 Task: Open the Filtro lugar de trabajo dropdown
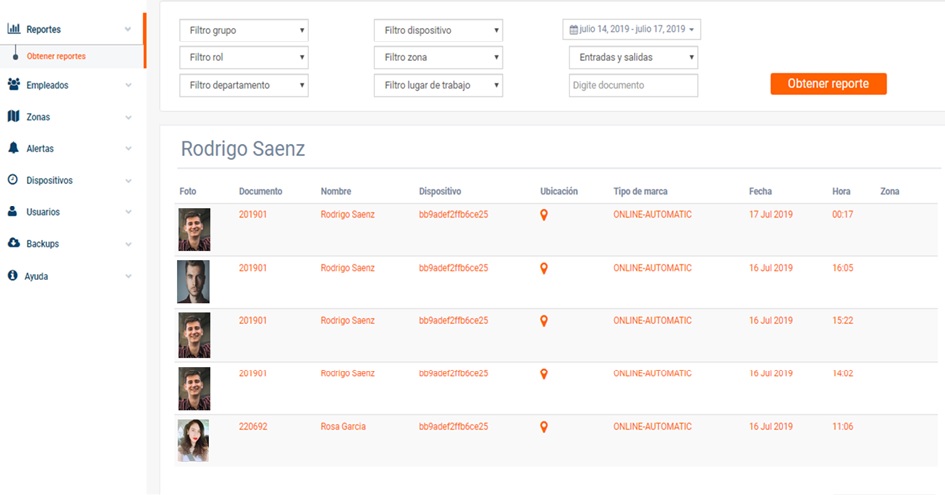(438, 86)
